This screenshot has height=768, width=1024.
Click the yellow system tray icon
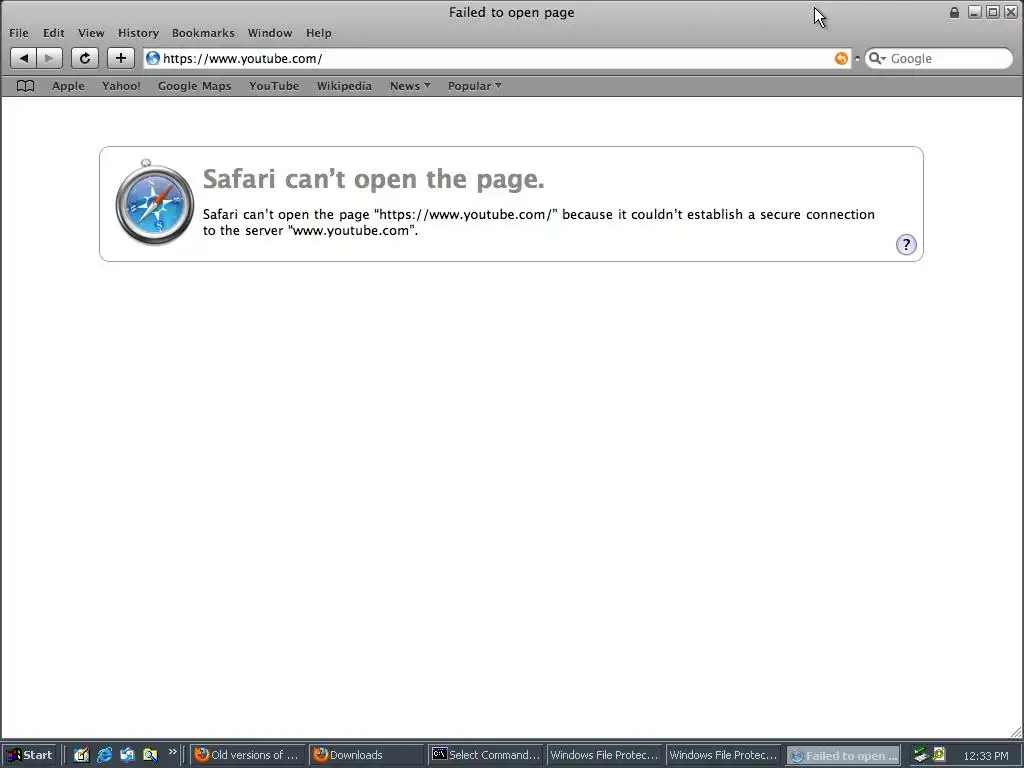(939, 754)
